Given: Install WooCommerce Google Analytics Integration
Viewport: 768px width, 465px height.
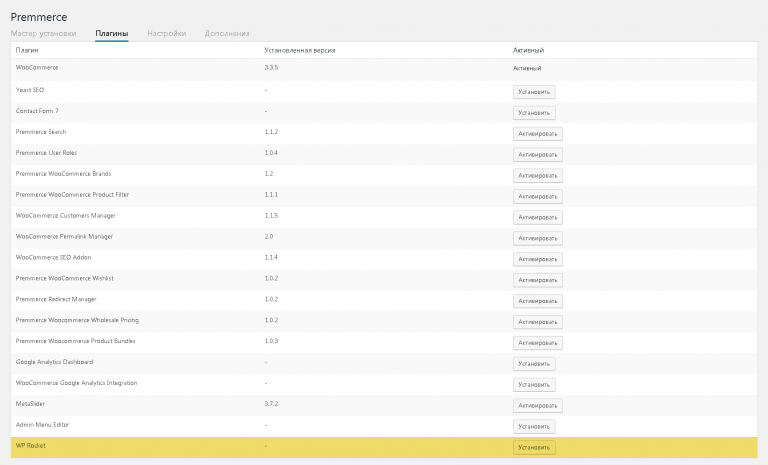Looking at the screenshot, I should pos(534,385).
